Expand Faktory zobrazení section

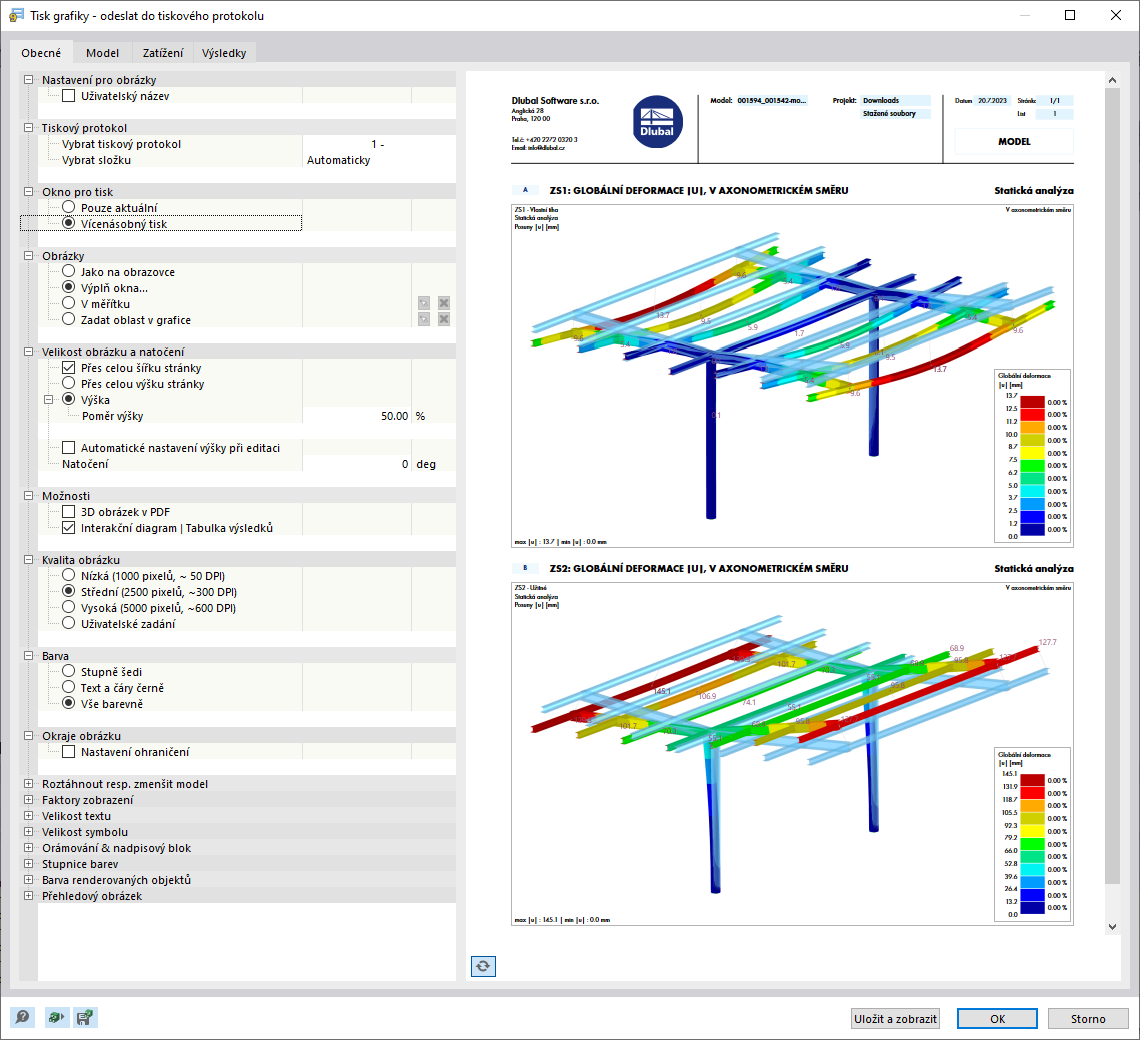pos(28,799)
